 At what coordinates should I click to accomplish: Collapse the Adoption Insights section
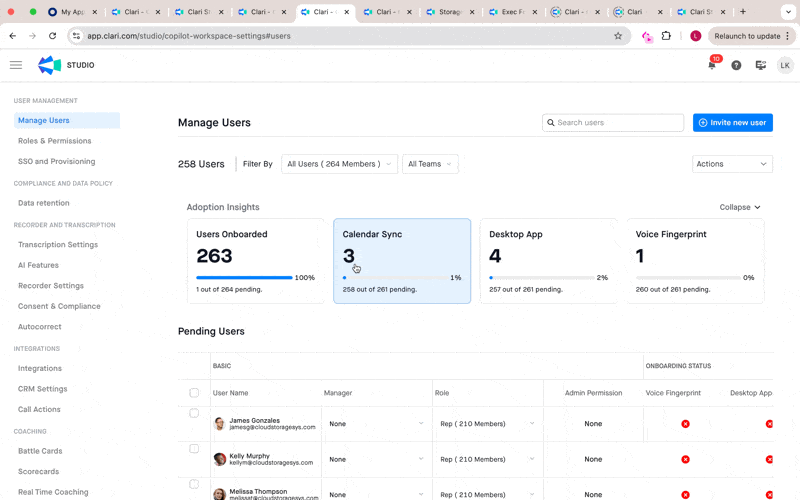740,207
